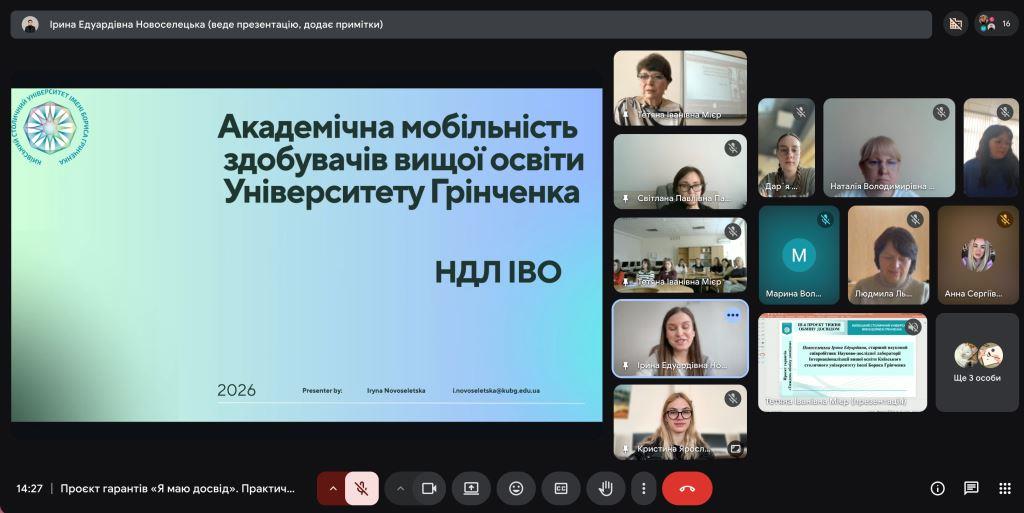Click mute indicator on Анна Сергіїв tile
The height and width of the screenshot is (513, 1024).
[1005, 219]
